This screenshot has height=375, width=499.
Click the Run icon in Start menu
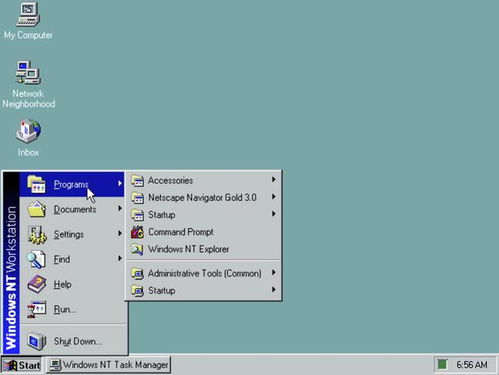point(37,309)
